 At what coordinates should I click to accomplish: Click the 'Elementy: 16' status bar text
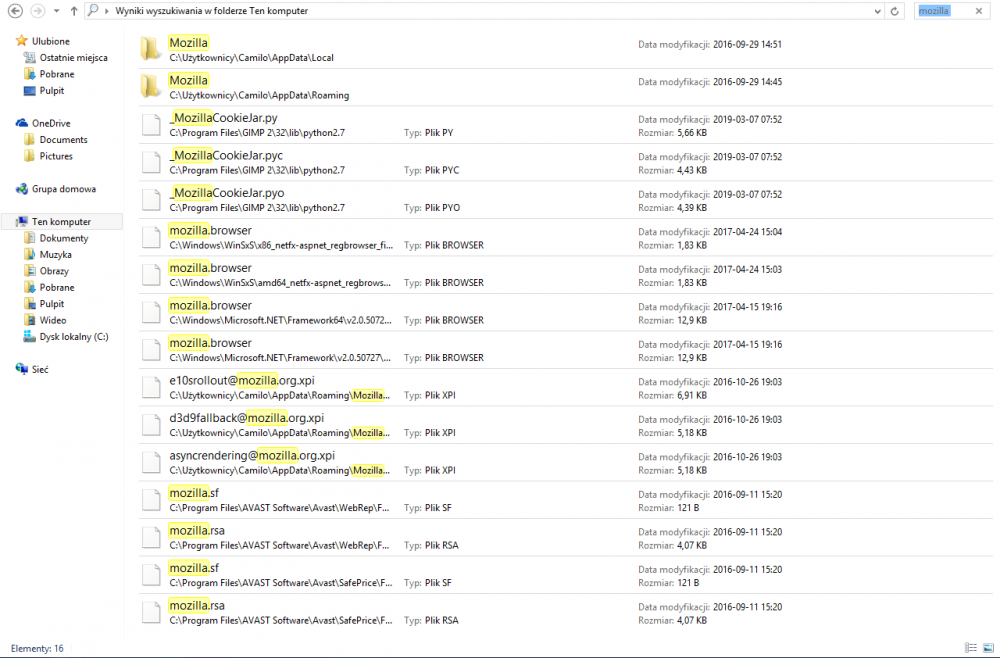coord(37,648)
